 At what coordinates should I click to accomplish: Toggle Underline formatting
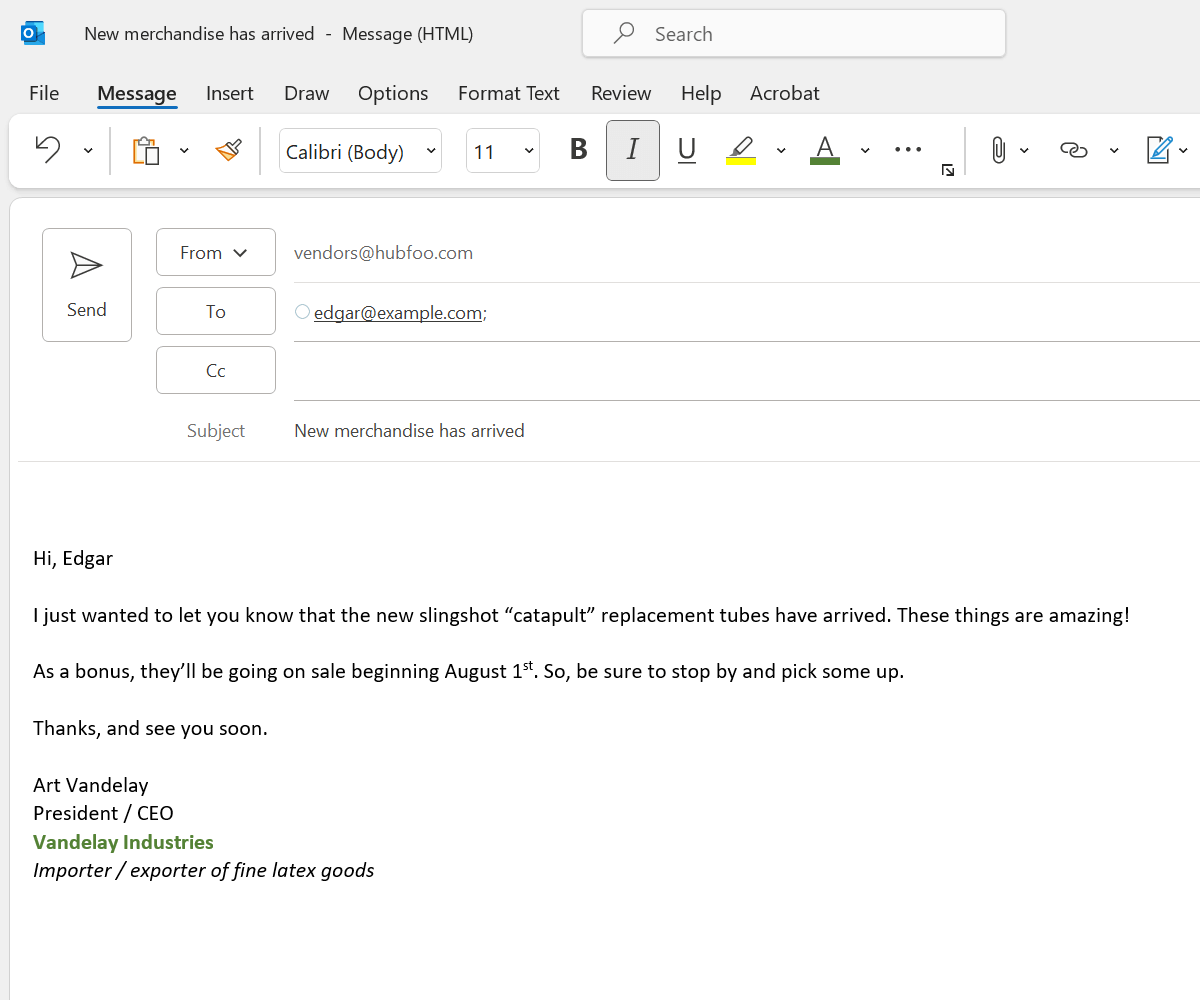[687, 151]
